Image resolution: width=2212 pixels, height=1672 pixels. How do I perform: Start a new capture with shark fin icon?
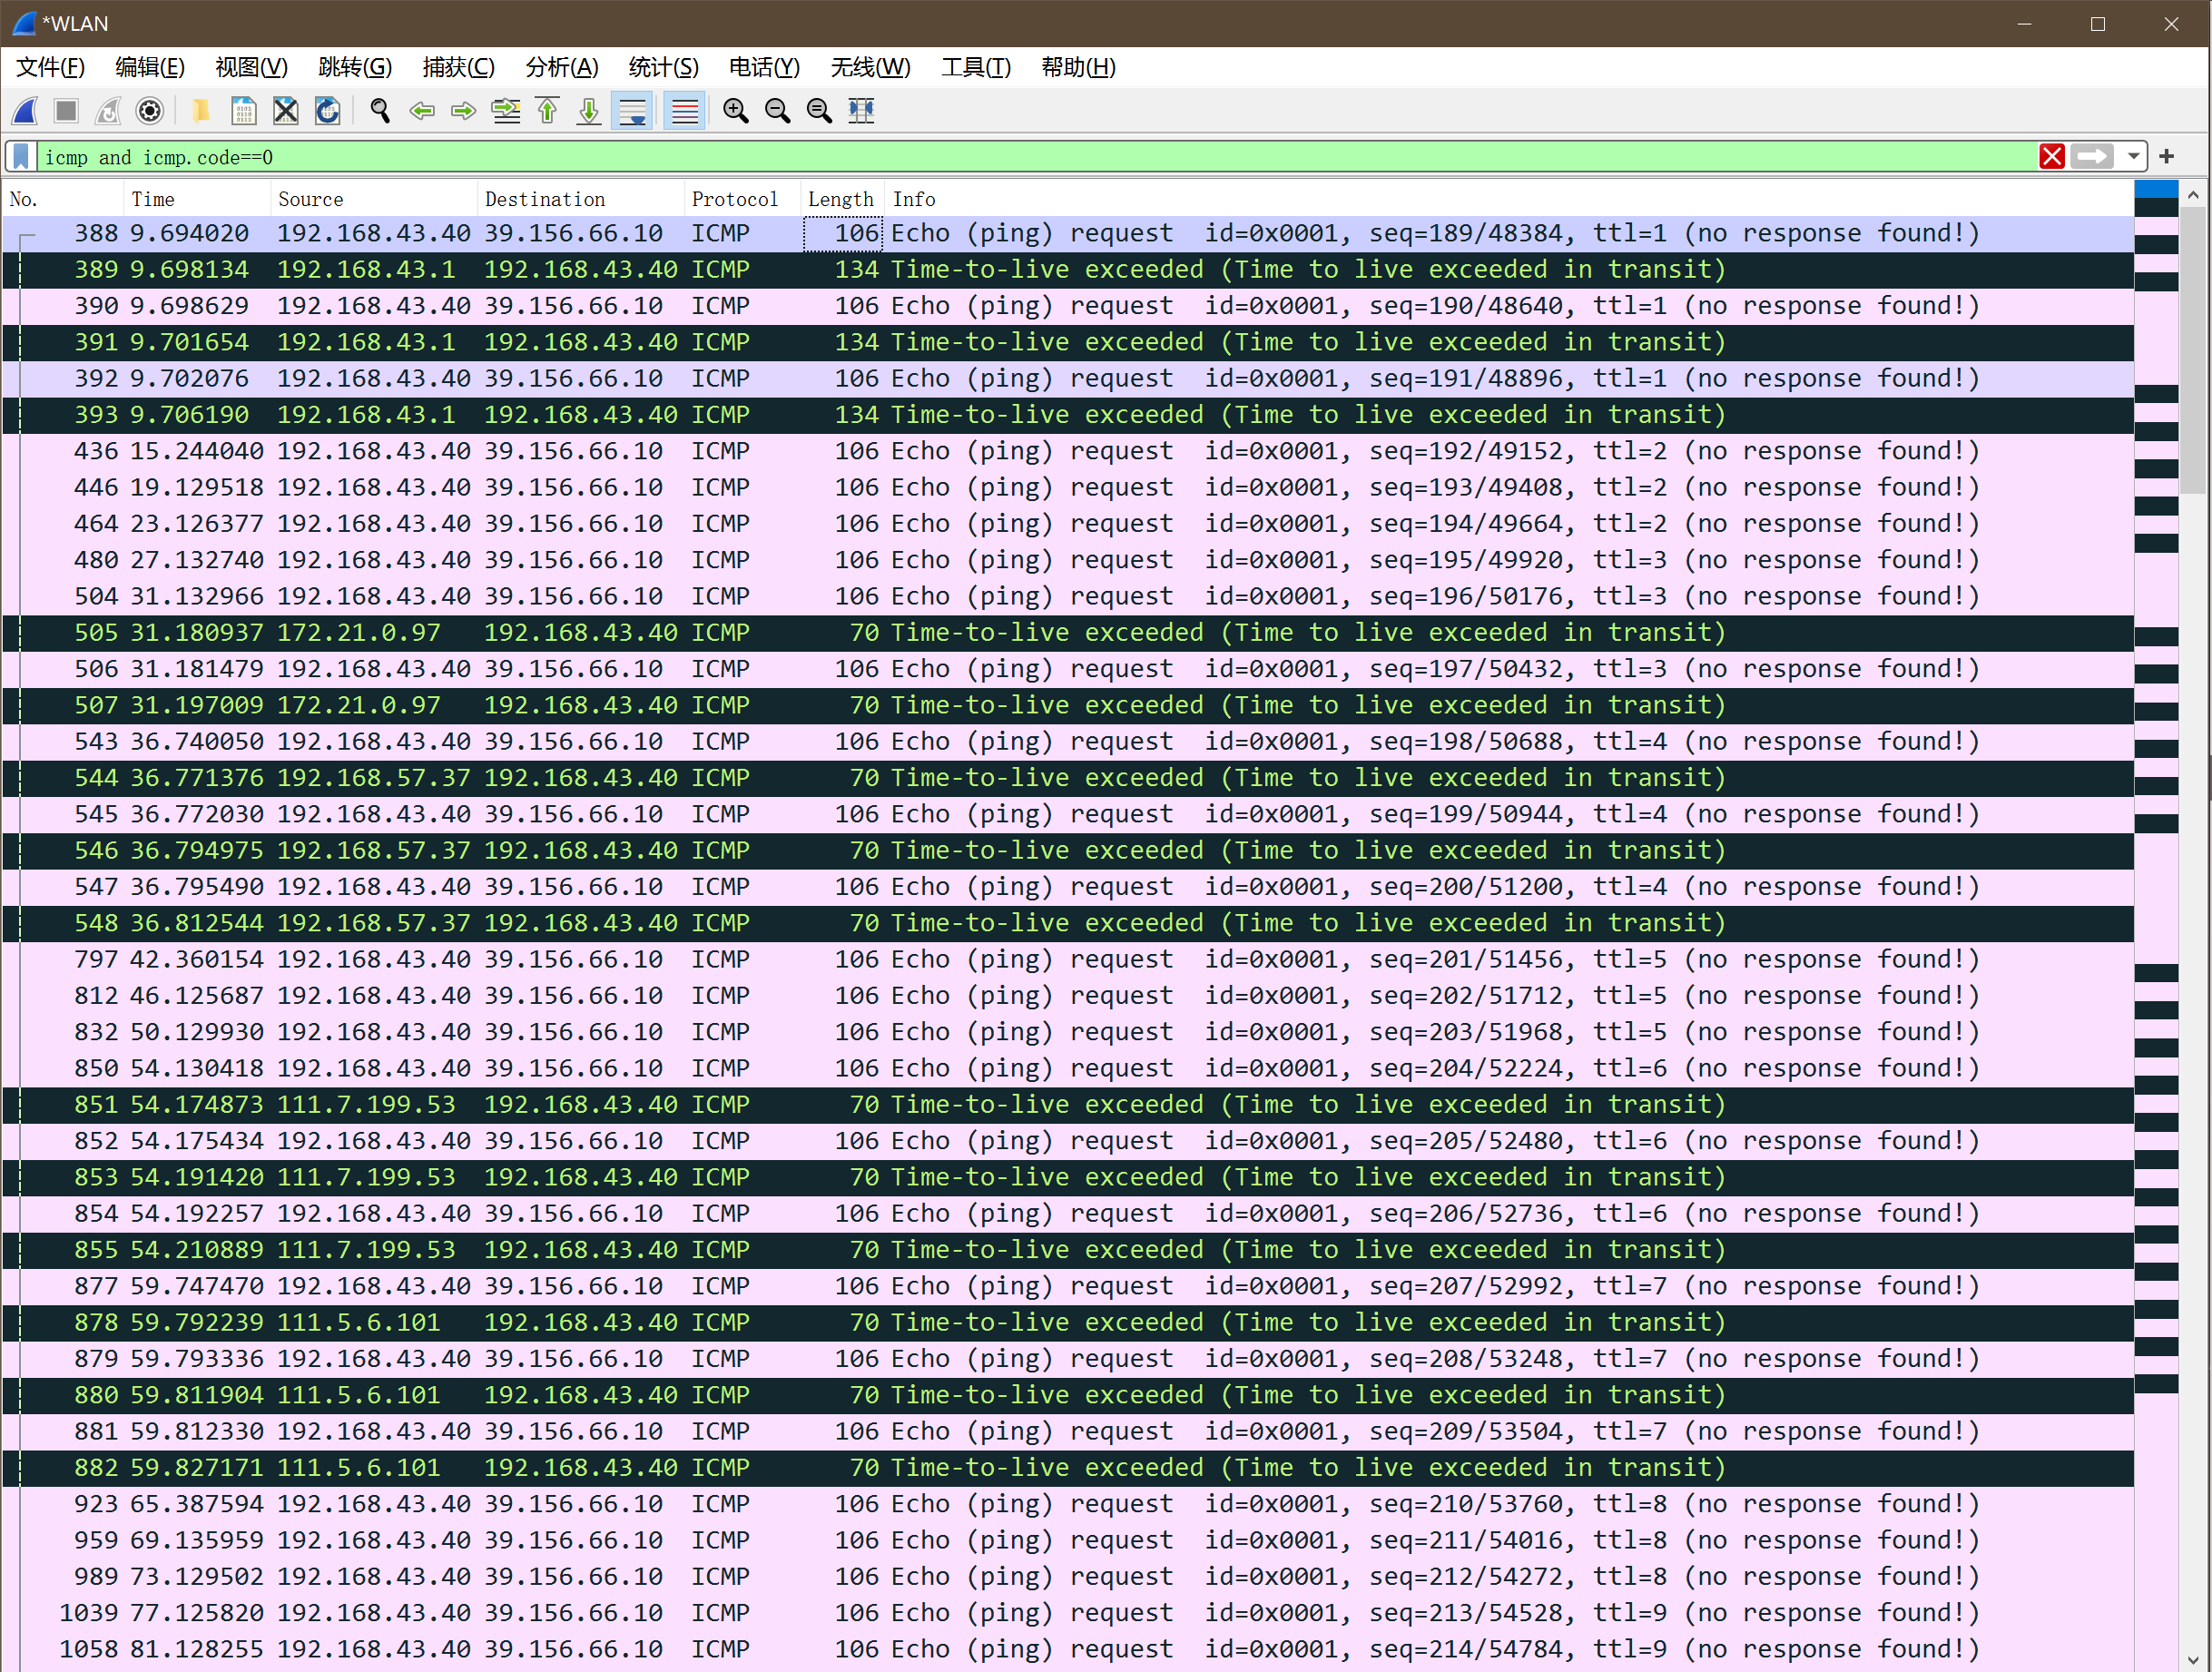click(x=26, y=111)
